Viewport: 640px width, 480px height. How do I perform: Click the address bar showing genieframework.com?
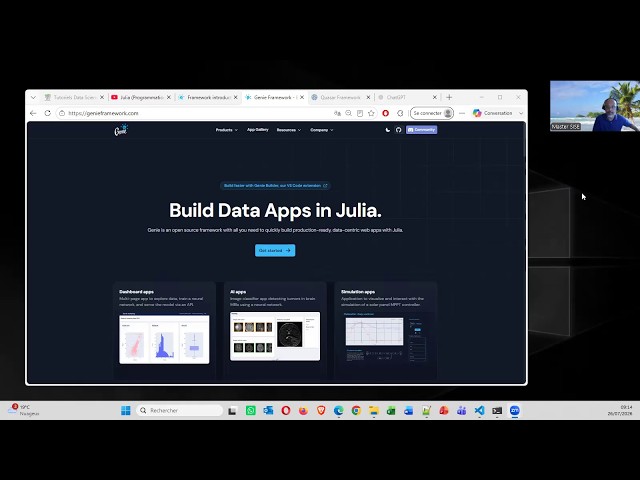(196, 113)
